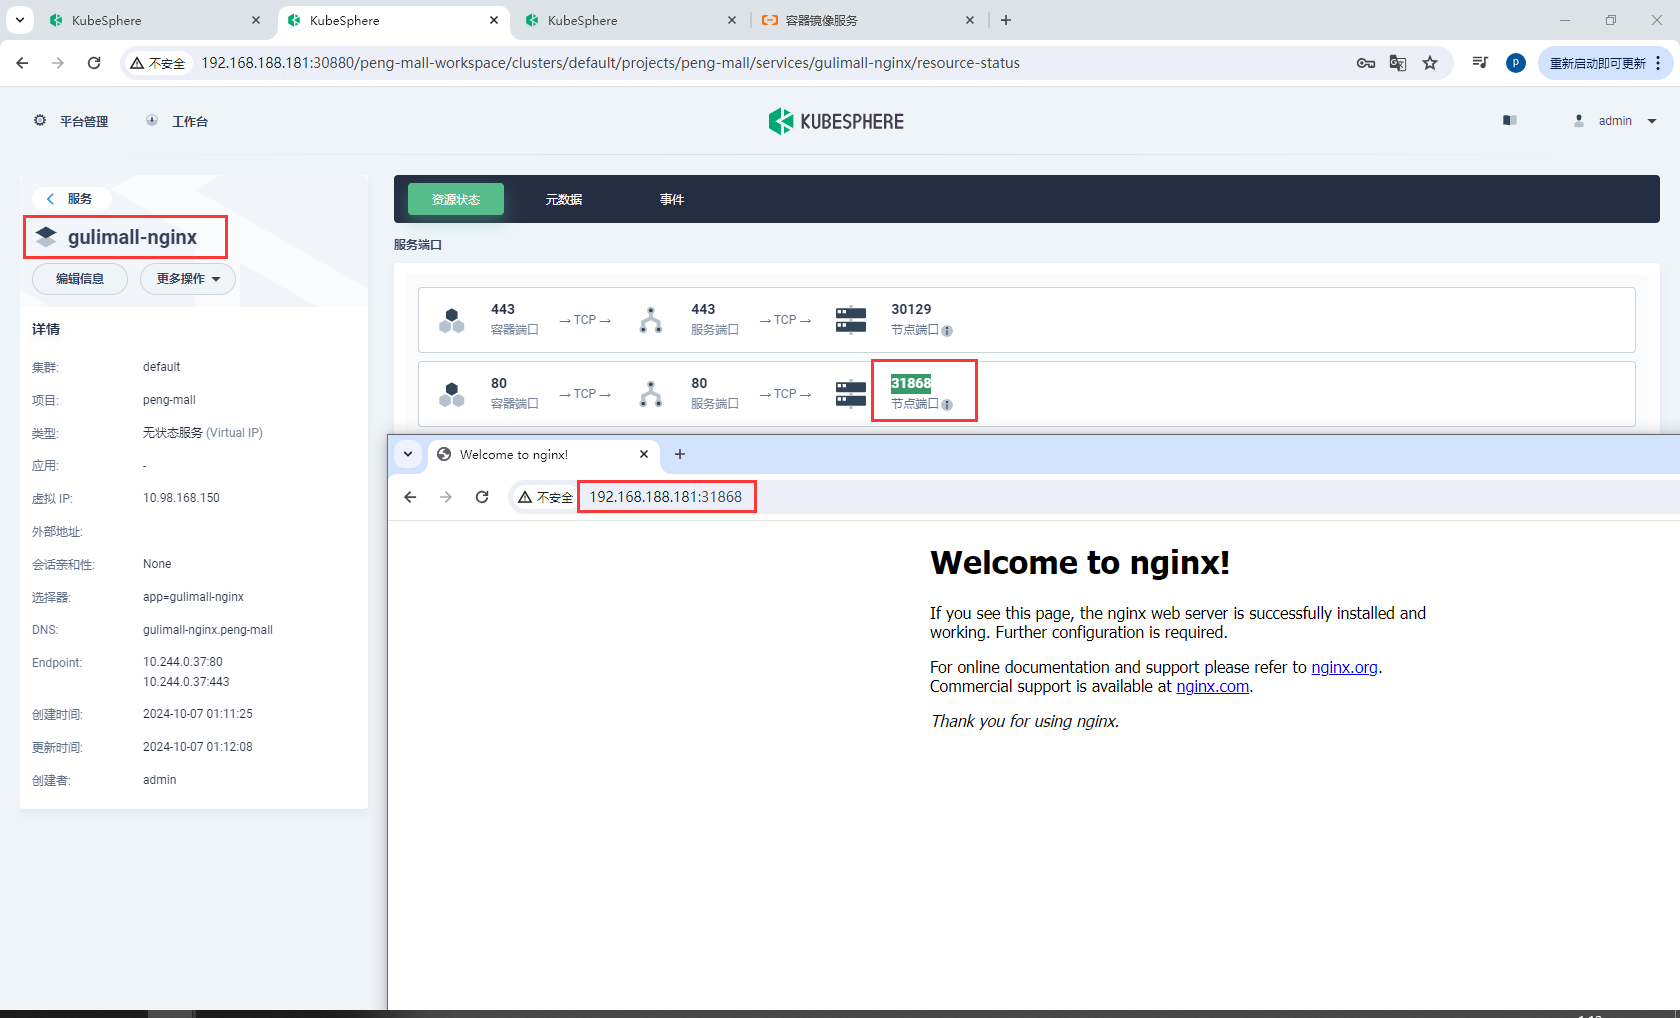1680x1018 pixels.
Task: Click the endpoint 10.244.0.37:80
Action: 183,662
